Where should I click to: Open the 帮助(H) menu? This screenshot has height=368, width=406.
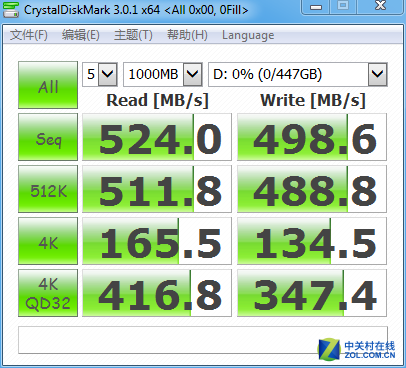(x=187, y=35)
